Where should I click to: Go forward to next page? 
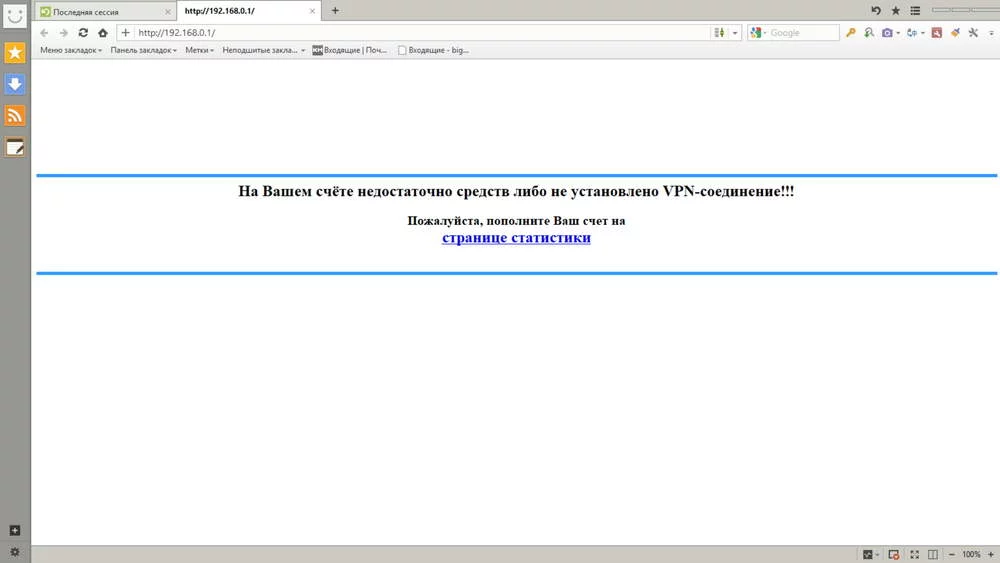[63, 33]
